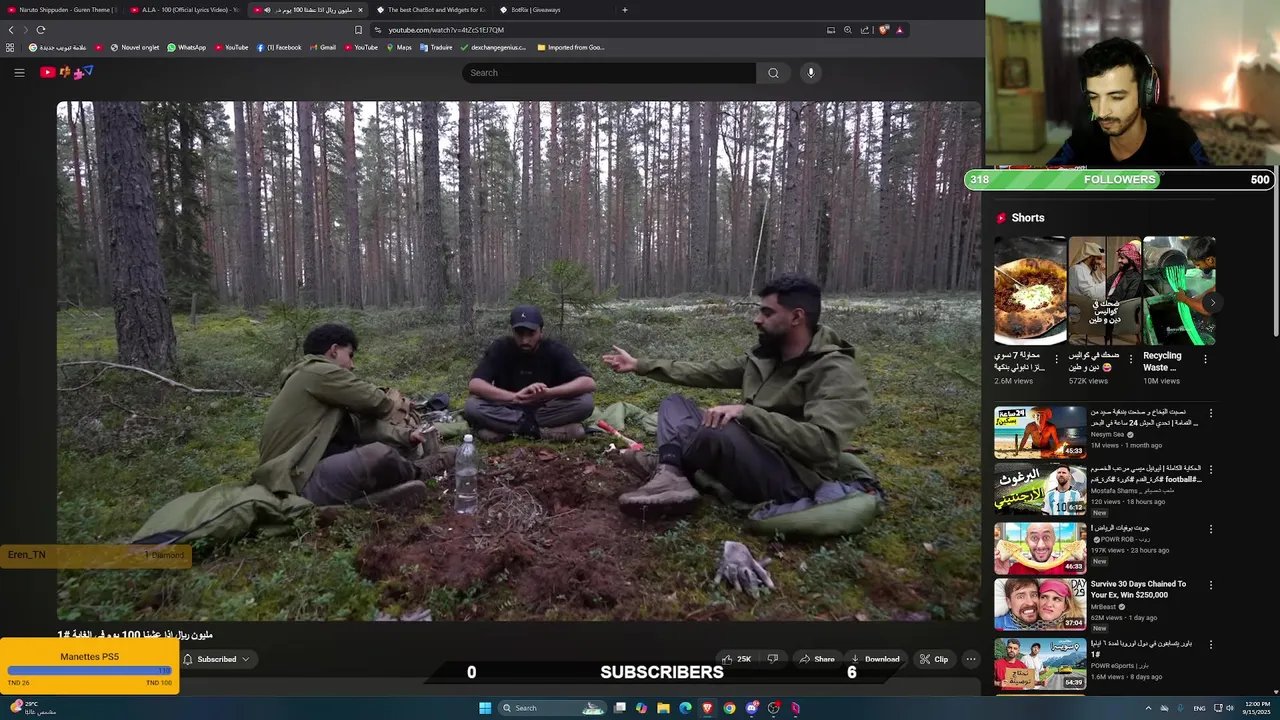Switch to A.L.A 100 Official Lyrics tab
The height and width of the screenshot is (720, 1280).
point(184,10)
